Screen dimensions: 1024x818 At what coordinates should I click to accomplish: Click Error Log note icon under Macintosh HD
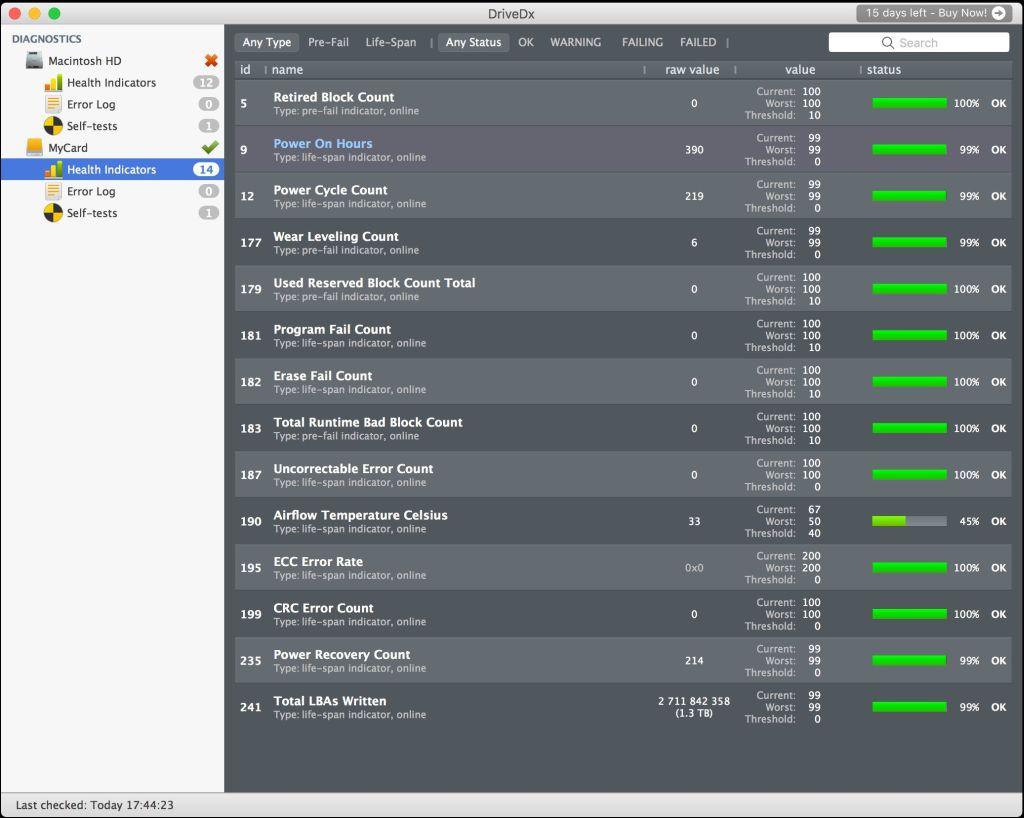[53, 105]
